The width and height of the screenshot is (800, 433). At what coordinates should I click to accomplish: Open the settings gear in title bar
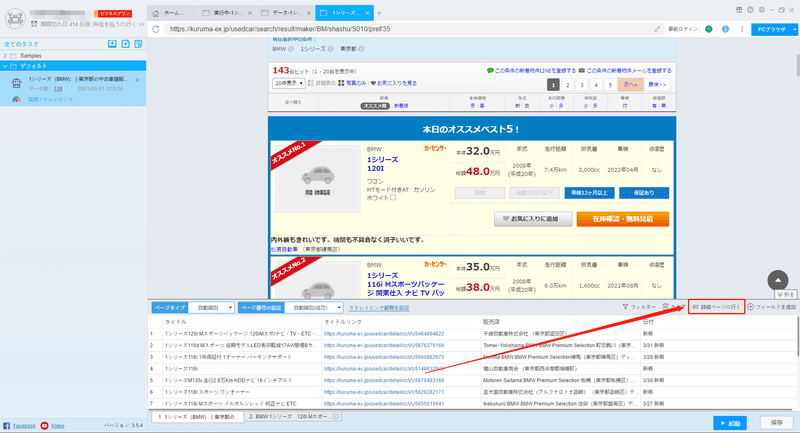762,10
